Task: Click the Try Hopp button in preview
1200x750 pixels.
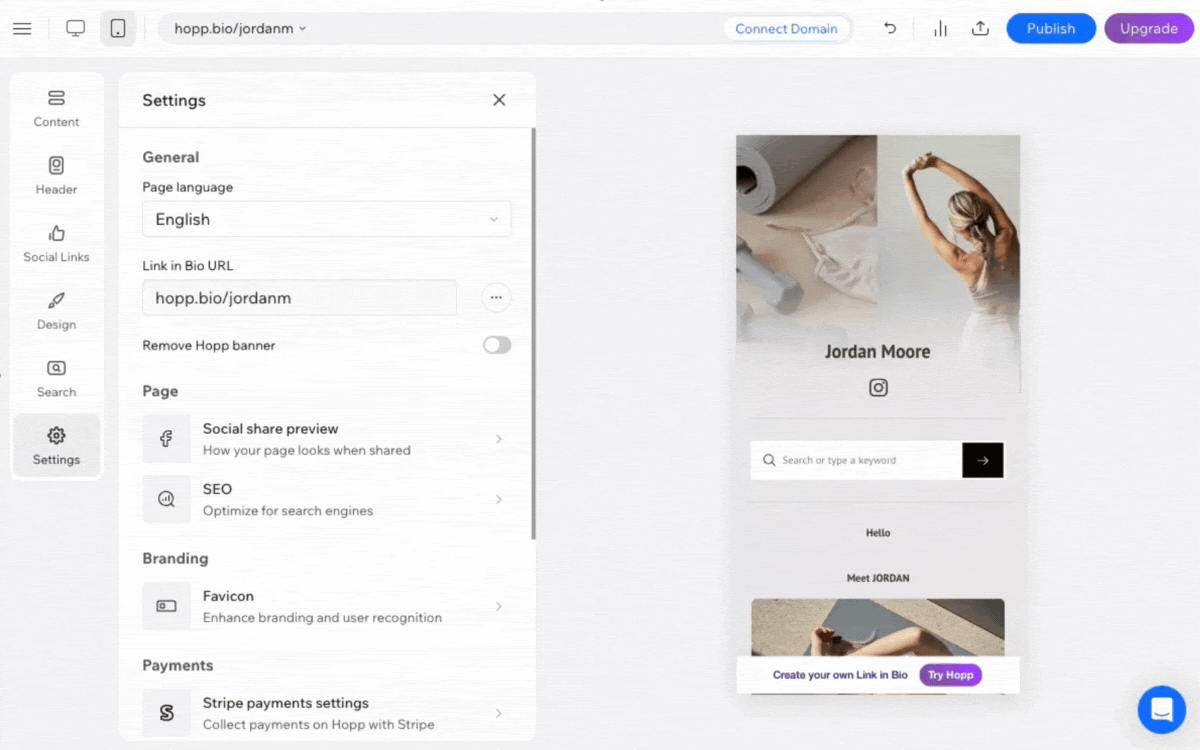Action: click(950, 675)
